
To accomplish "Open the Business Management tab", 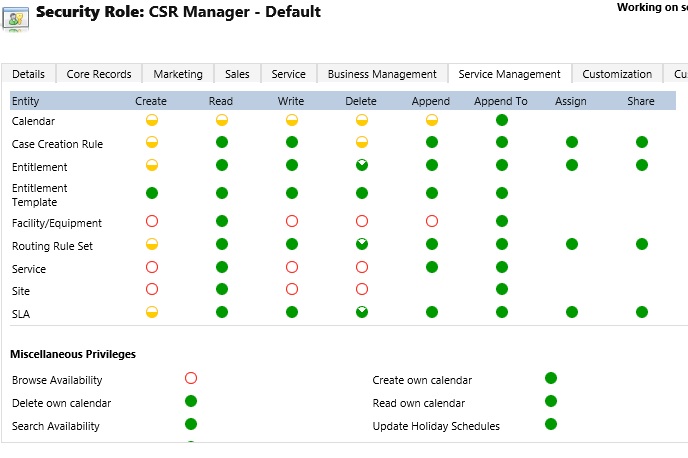I will [382, 74].
